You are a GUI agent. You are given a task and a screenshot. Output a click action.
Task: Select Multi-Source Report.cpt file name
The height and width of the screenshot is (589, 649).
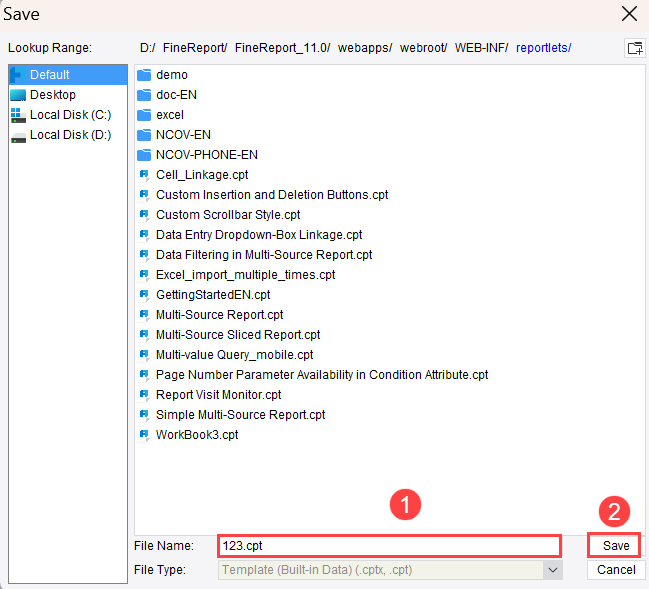coord(219,315)
